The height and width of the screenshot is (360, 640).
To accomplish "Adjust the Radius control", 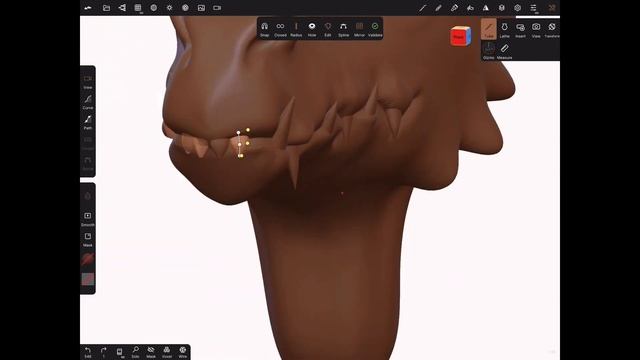I will [x=296, y=29].
